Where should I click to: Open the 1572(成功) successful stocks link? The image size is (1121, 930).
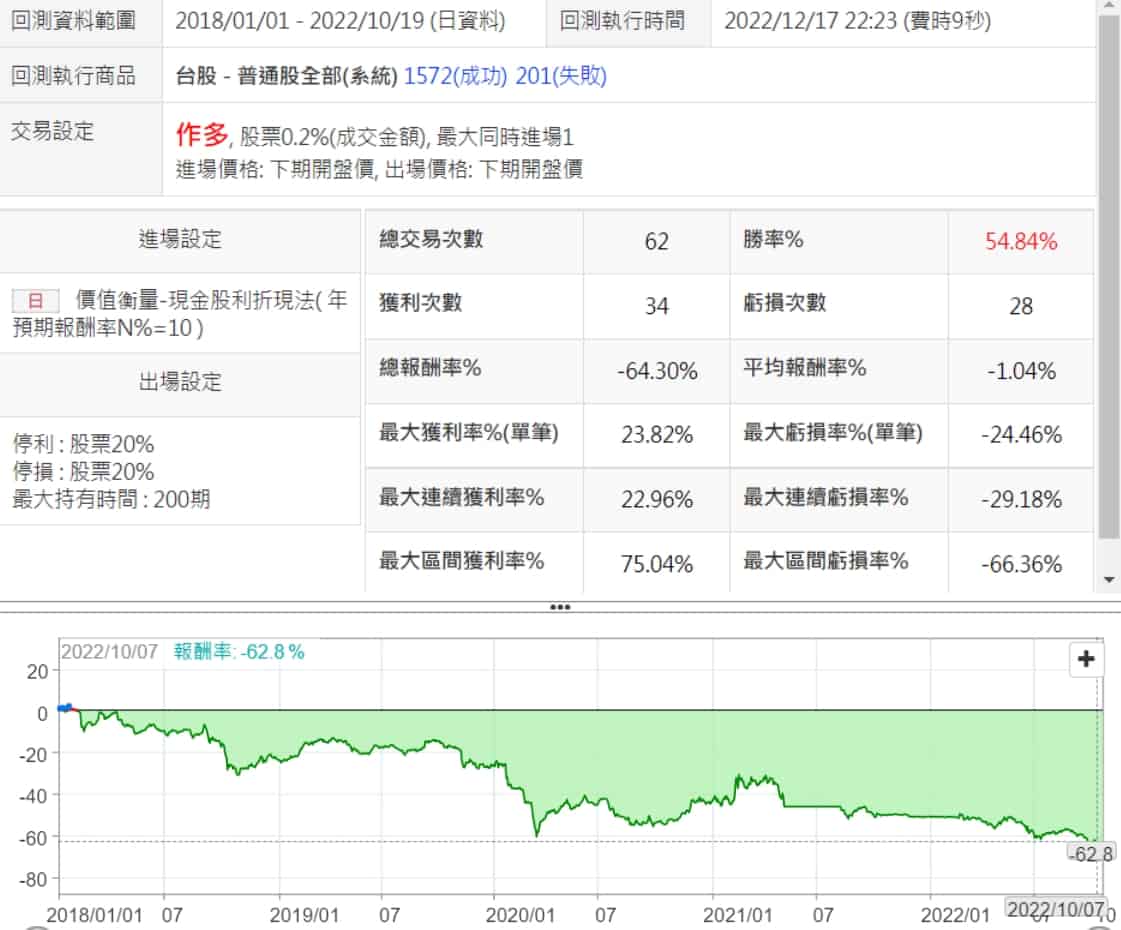click(x=455, y=75)
